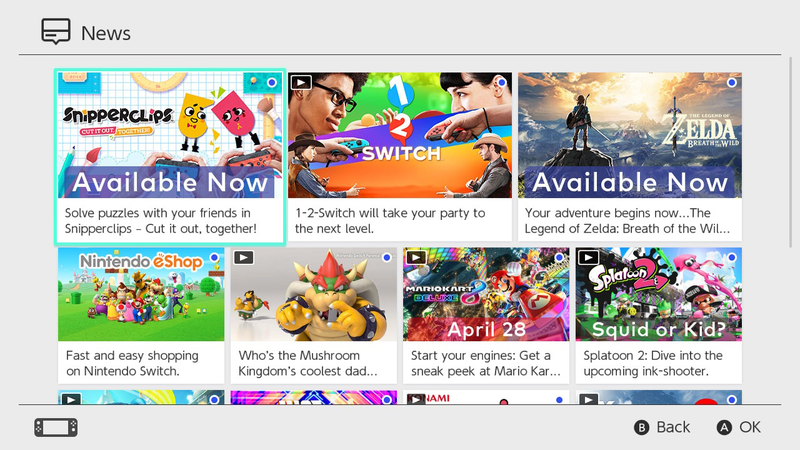
Task: Open the Snipperclips news thumbnail
Action: (x=170, y=135)
